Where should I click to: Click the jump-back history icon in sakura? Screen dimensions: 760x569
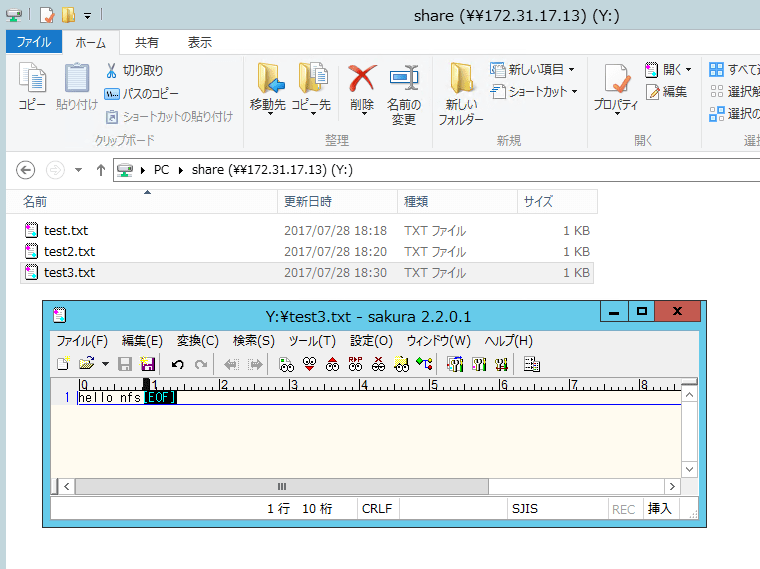click(x=231, y=364)
